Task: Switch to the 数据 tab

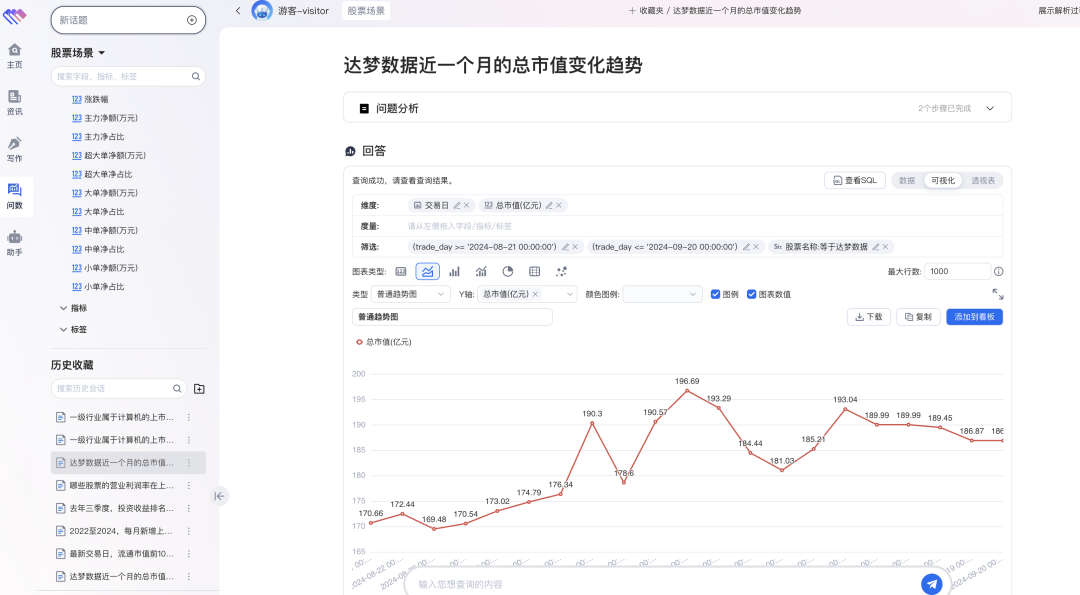Action: point(907,180)
